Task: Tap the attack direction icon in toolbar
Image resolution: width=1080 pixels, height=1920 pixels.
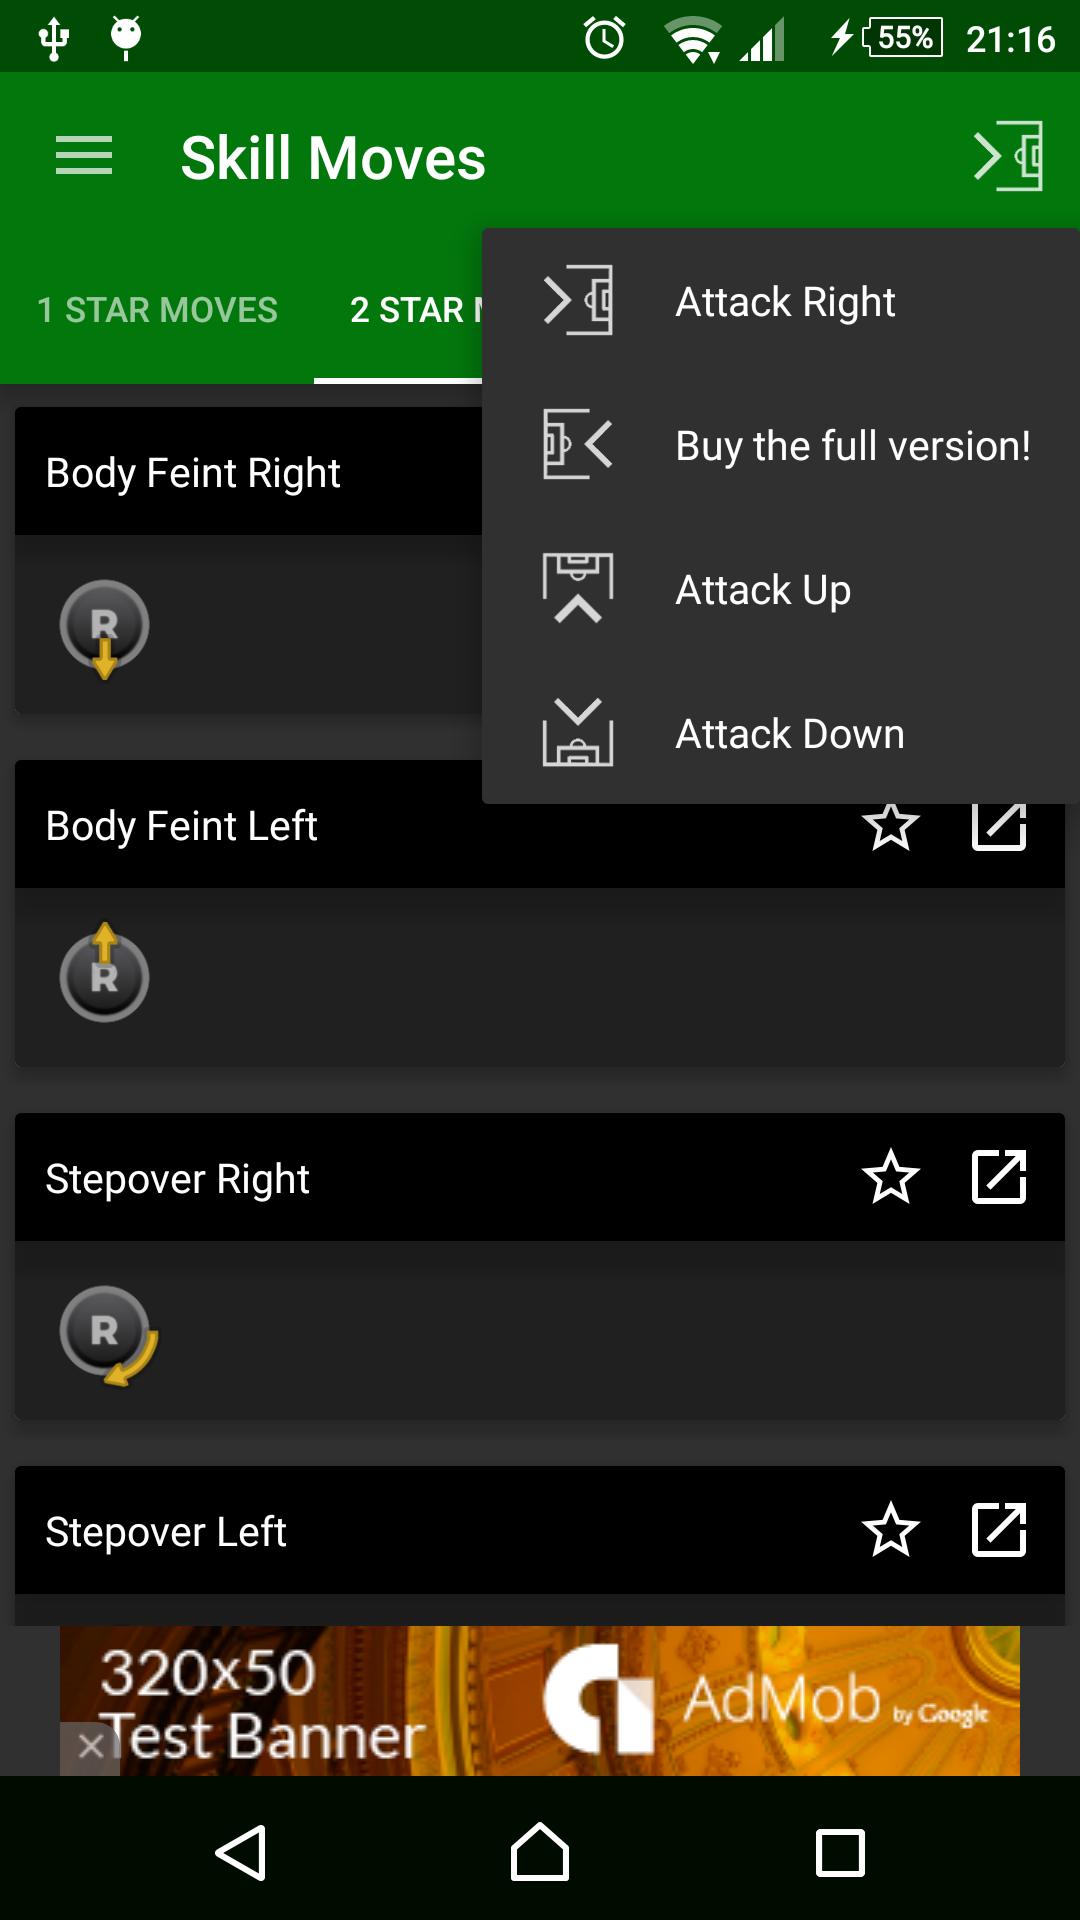Action: click(x=1008, y=157)
